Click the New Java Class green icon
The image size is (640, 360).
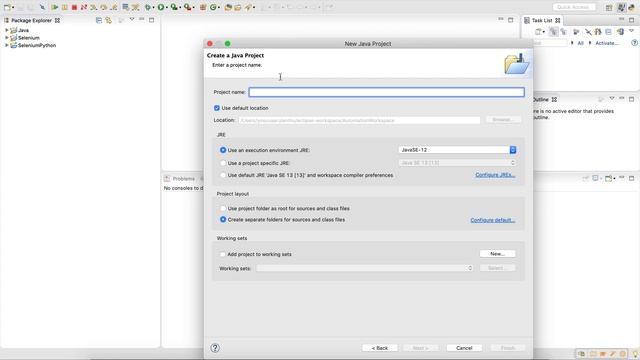coord(213,7)
